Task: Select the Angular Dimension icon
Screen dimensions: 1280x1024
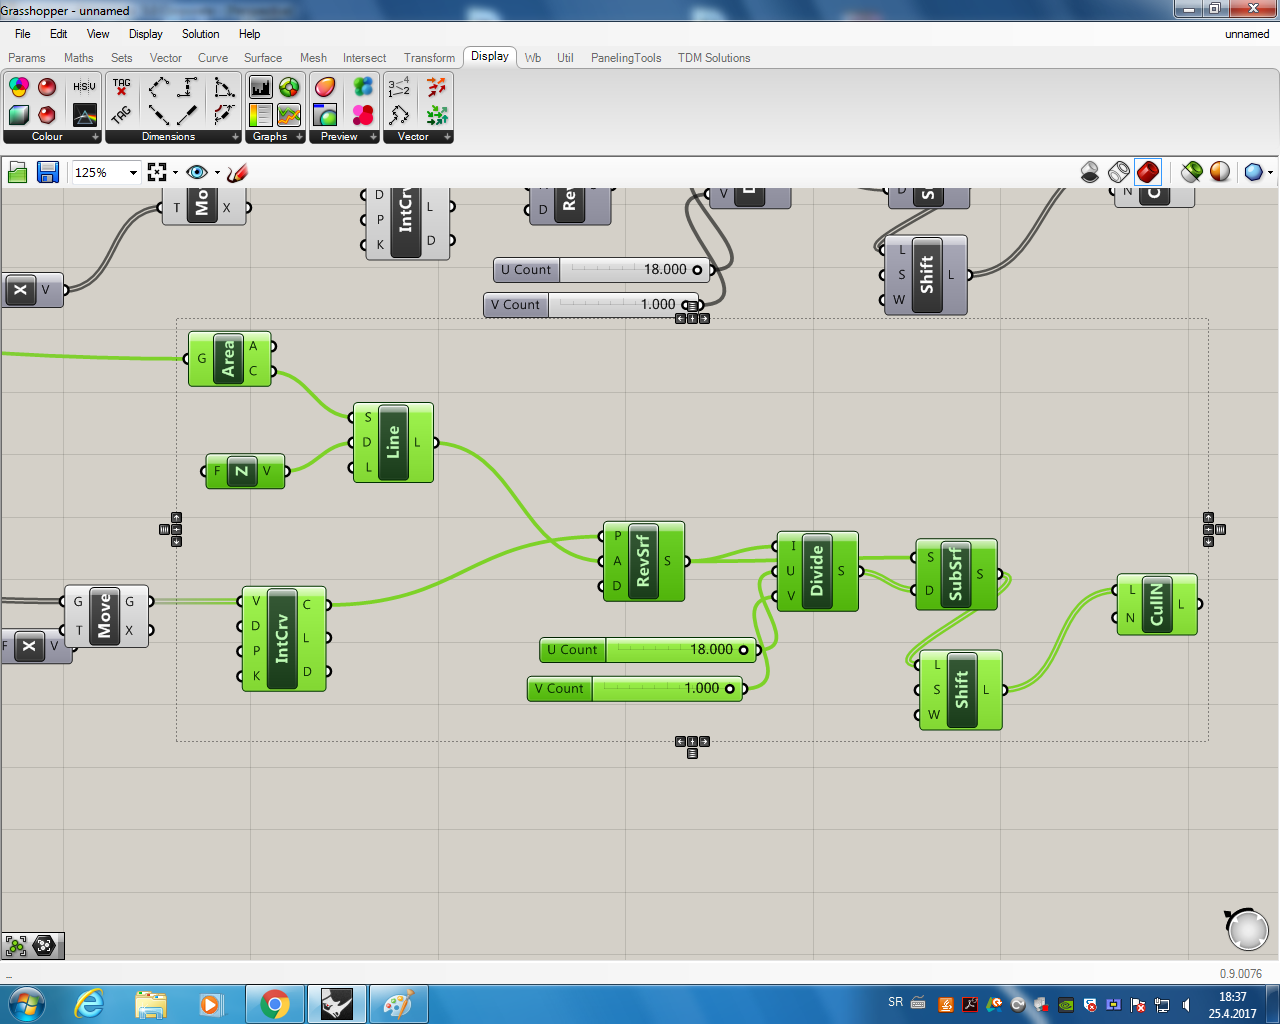Action: pyautogui.click(x=224, y=87)
